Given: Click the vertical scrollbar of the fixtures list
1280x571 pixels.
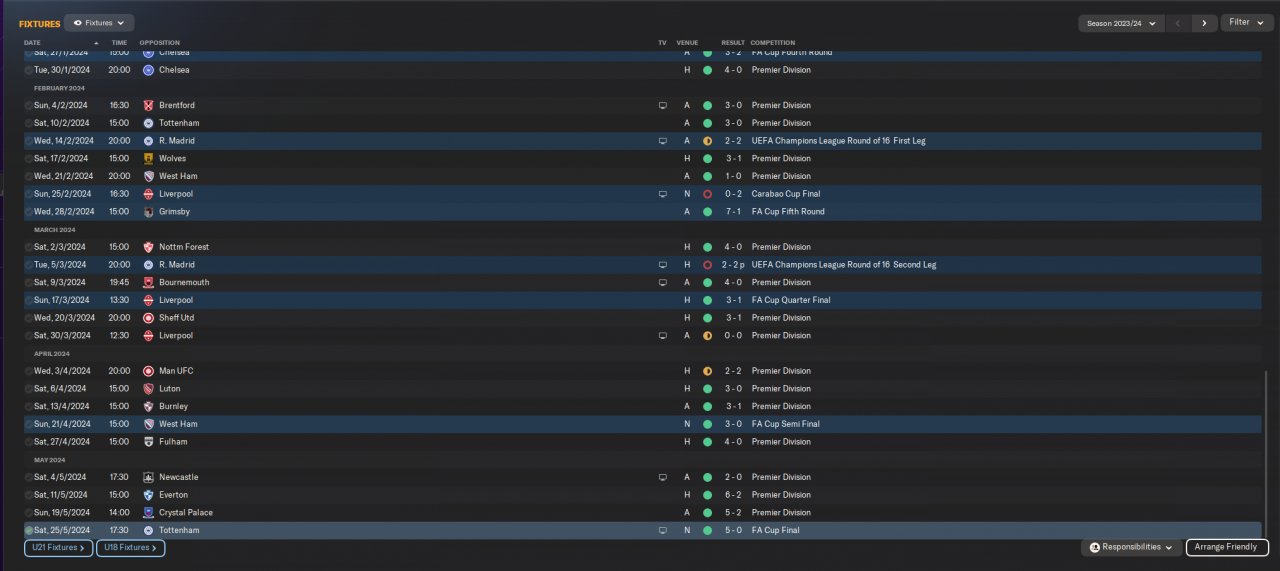Looking at the screenshot, I should (1266, 450).
